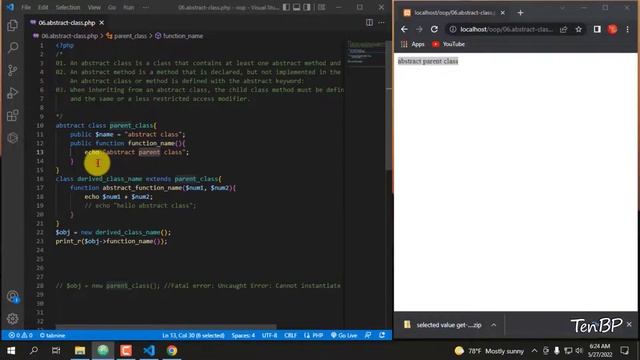Change indentation via Spaces: 4
Screen dimensions: 640x360
click(x=243, y=335)
